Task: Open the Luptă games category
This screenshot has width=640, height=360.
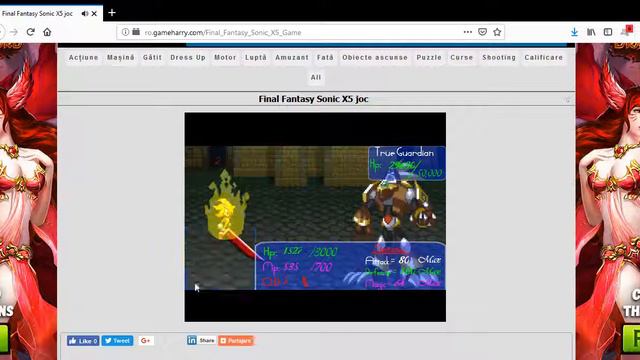Action: (x=256, y=58)
